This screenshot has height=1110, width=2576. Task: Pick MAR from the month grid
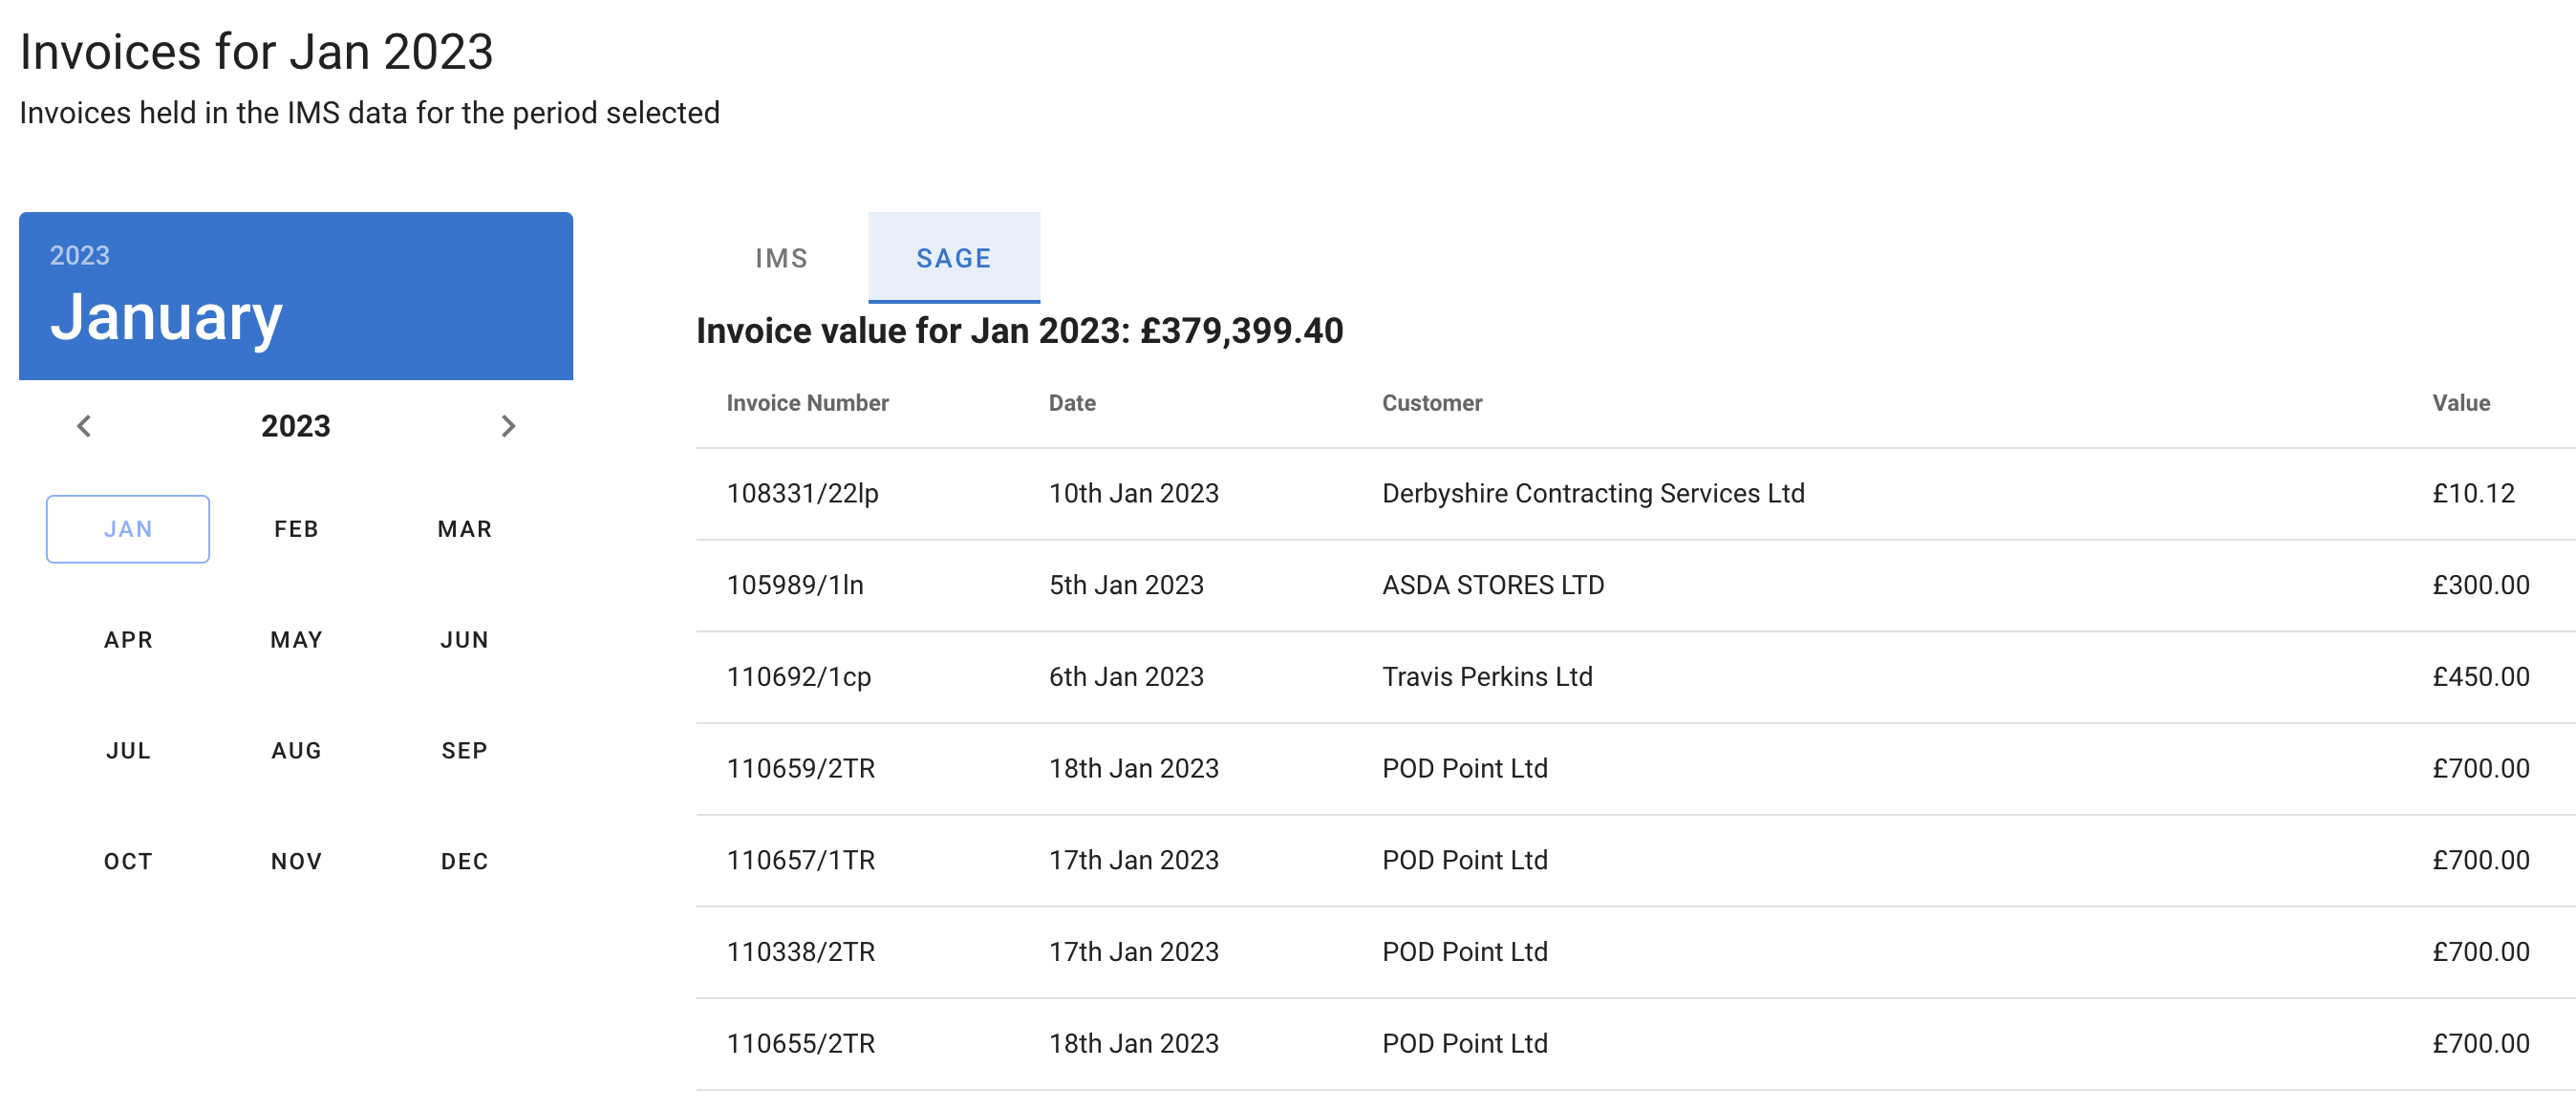464,529
